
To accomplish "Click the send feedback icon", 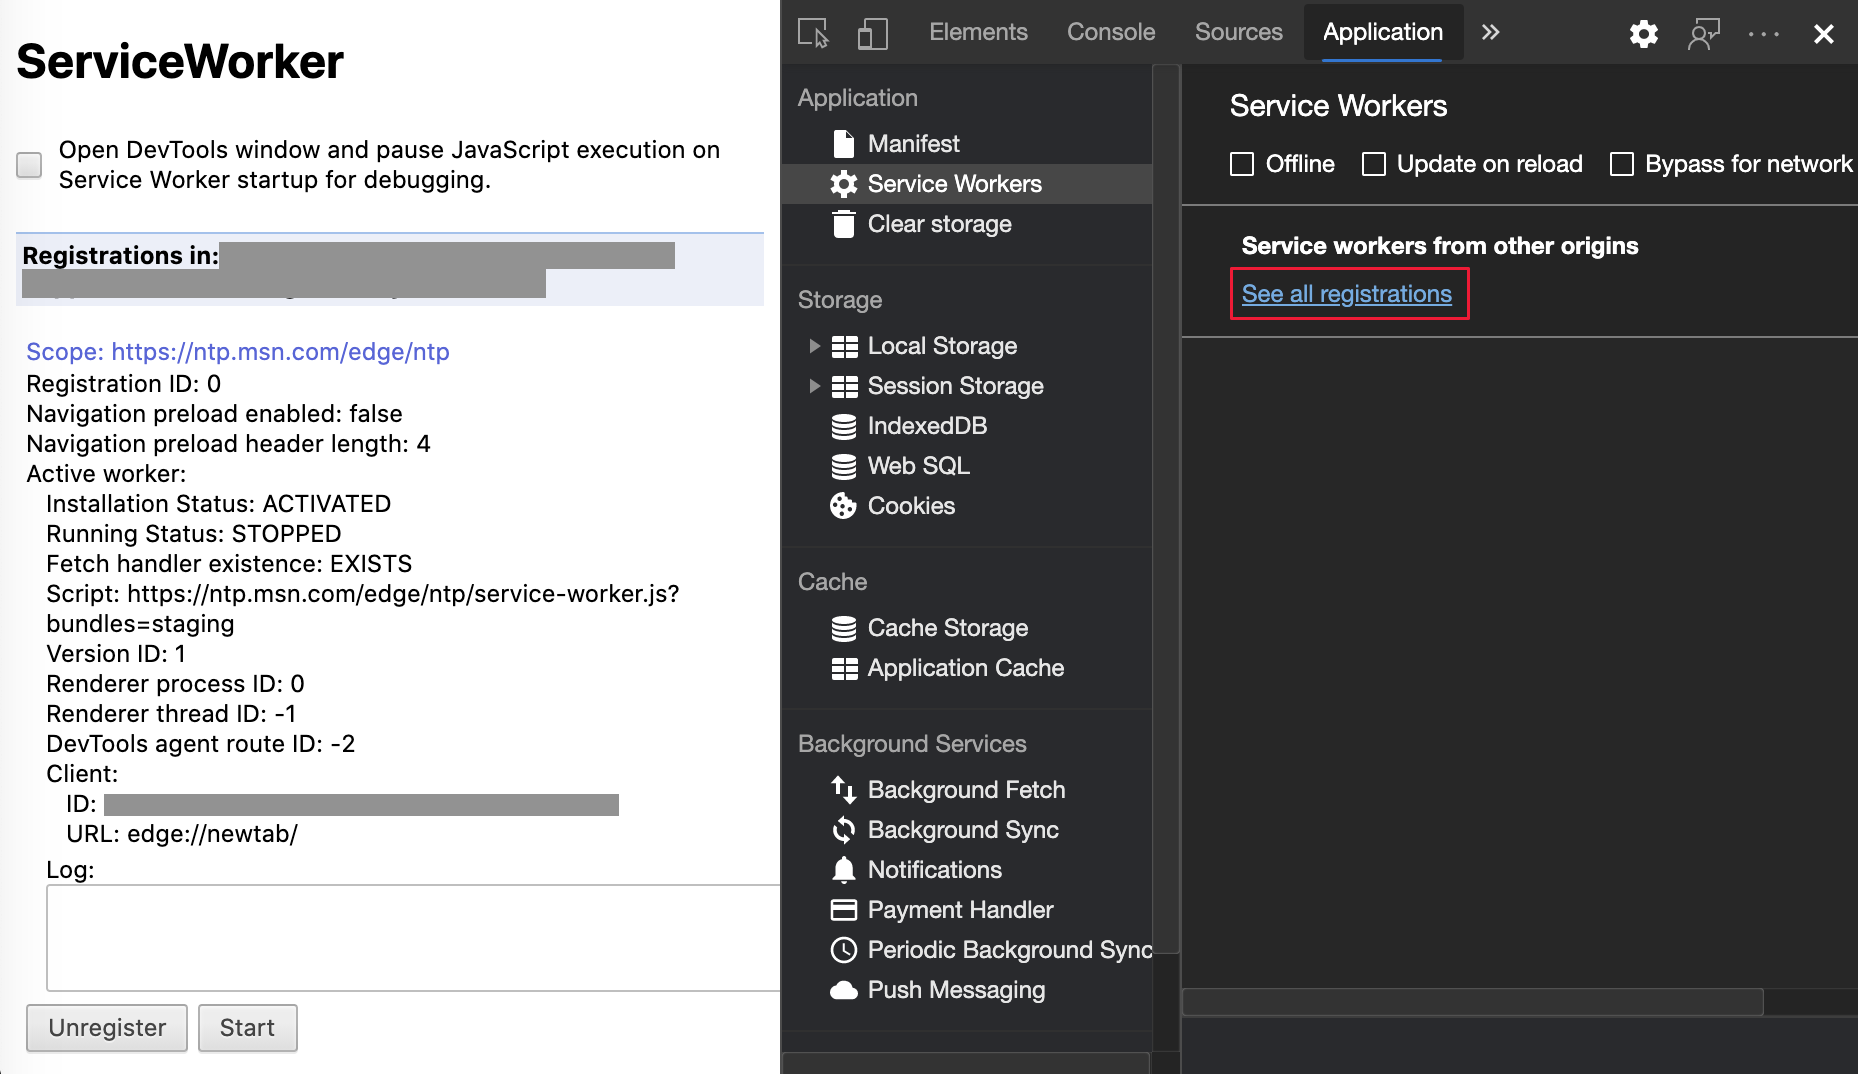I will tap(1703, 34).
